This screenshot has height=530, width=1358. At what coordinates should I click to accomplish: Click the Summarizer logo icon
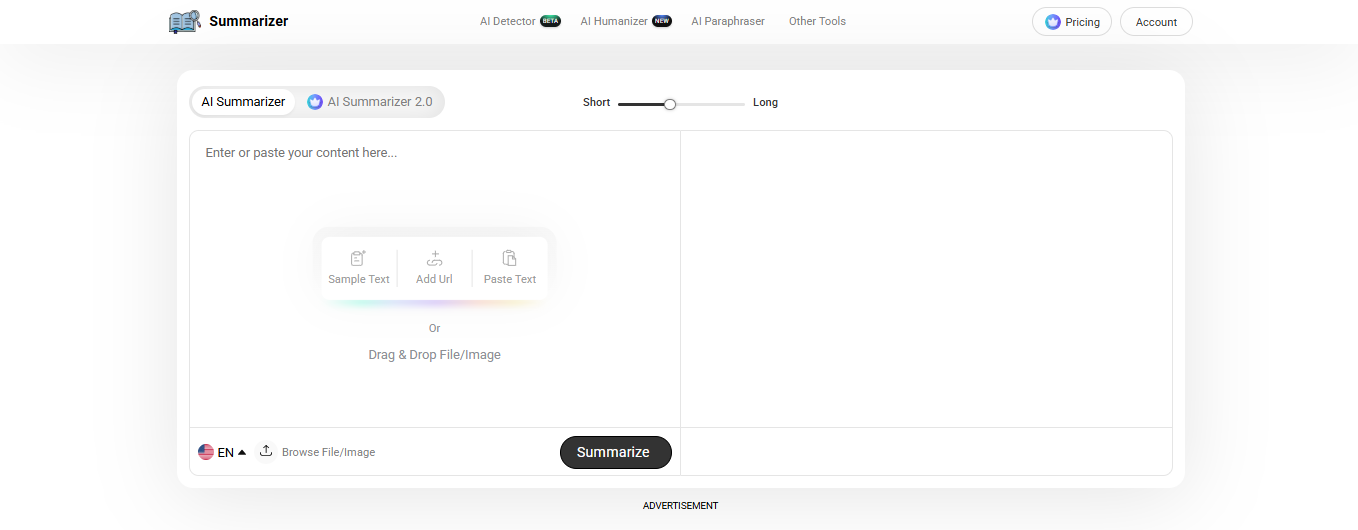pos(185,21)
